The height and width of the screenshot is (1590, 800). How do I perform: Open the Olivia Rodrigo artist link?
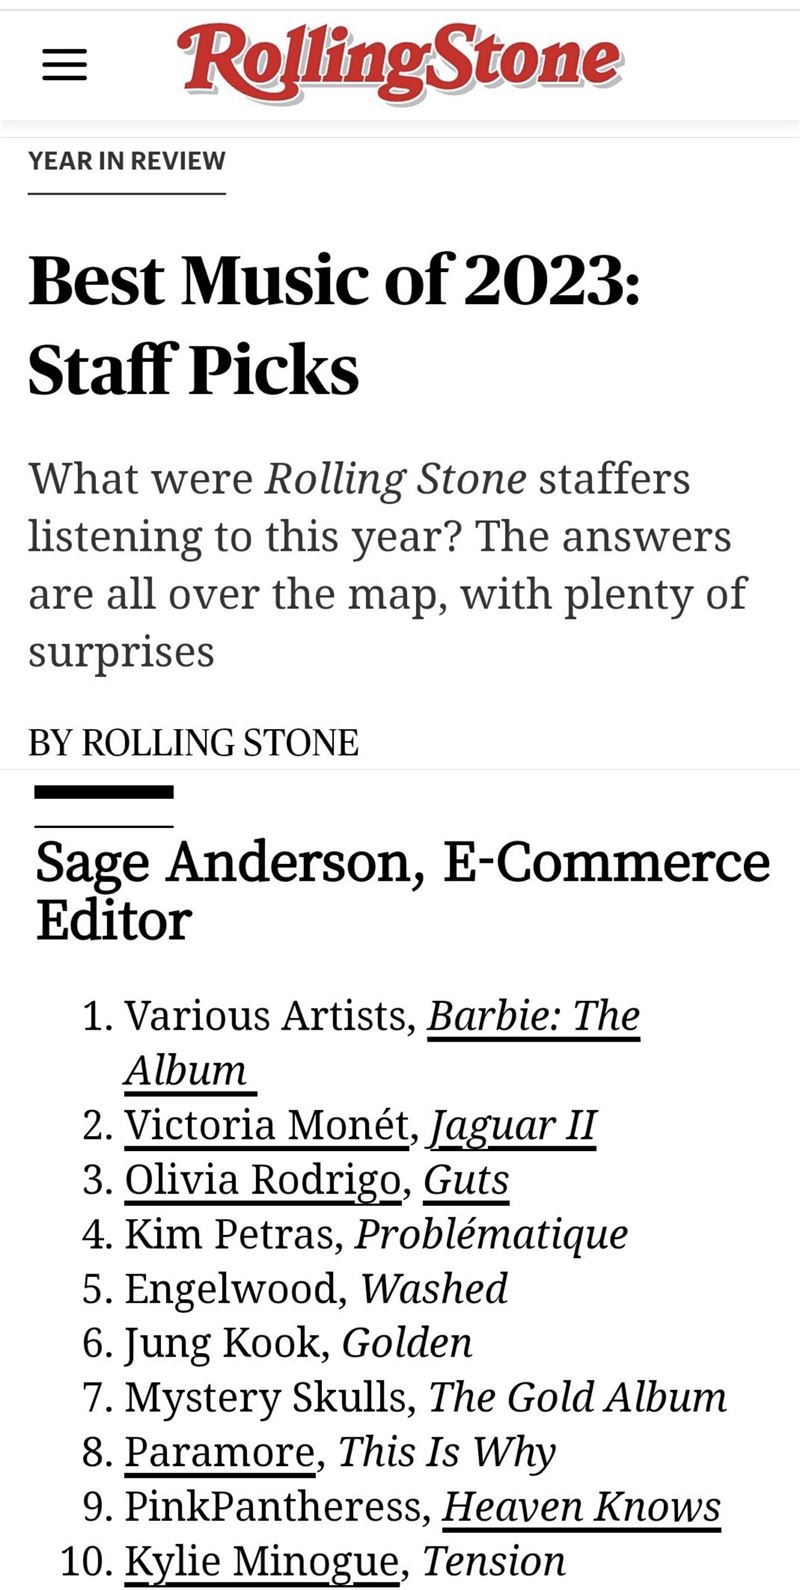[x=262, y=1179]
